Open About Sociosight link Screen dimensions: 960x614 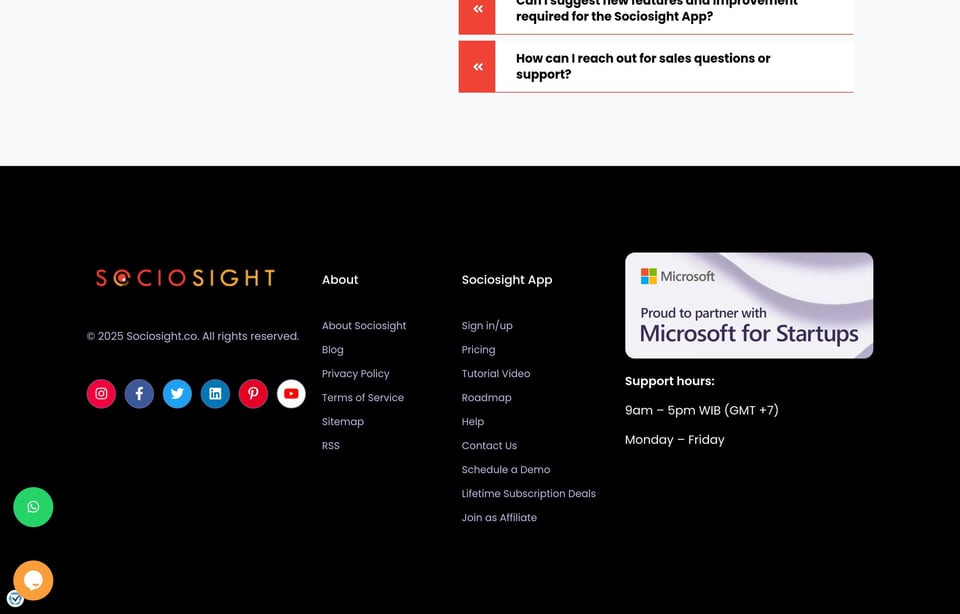coord(364,326)
